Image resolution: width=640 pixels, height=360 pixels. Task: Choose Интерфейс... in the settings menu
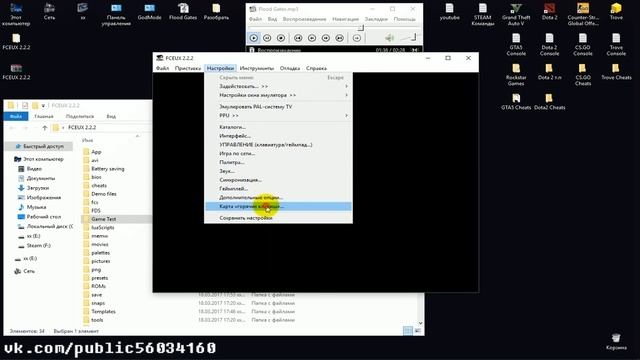point(278,136)
